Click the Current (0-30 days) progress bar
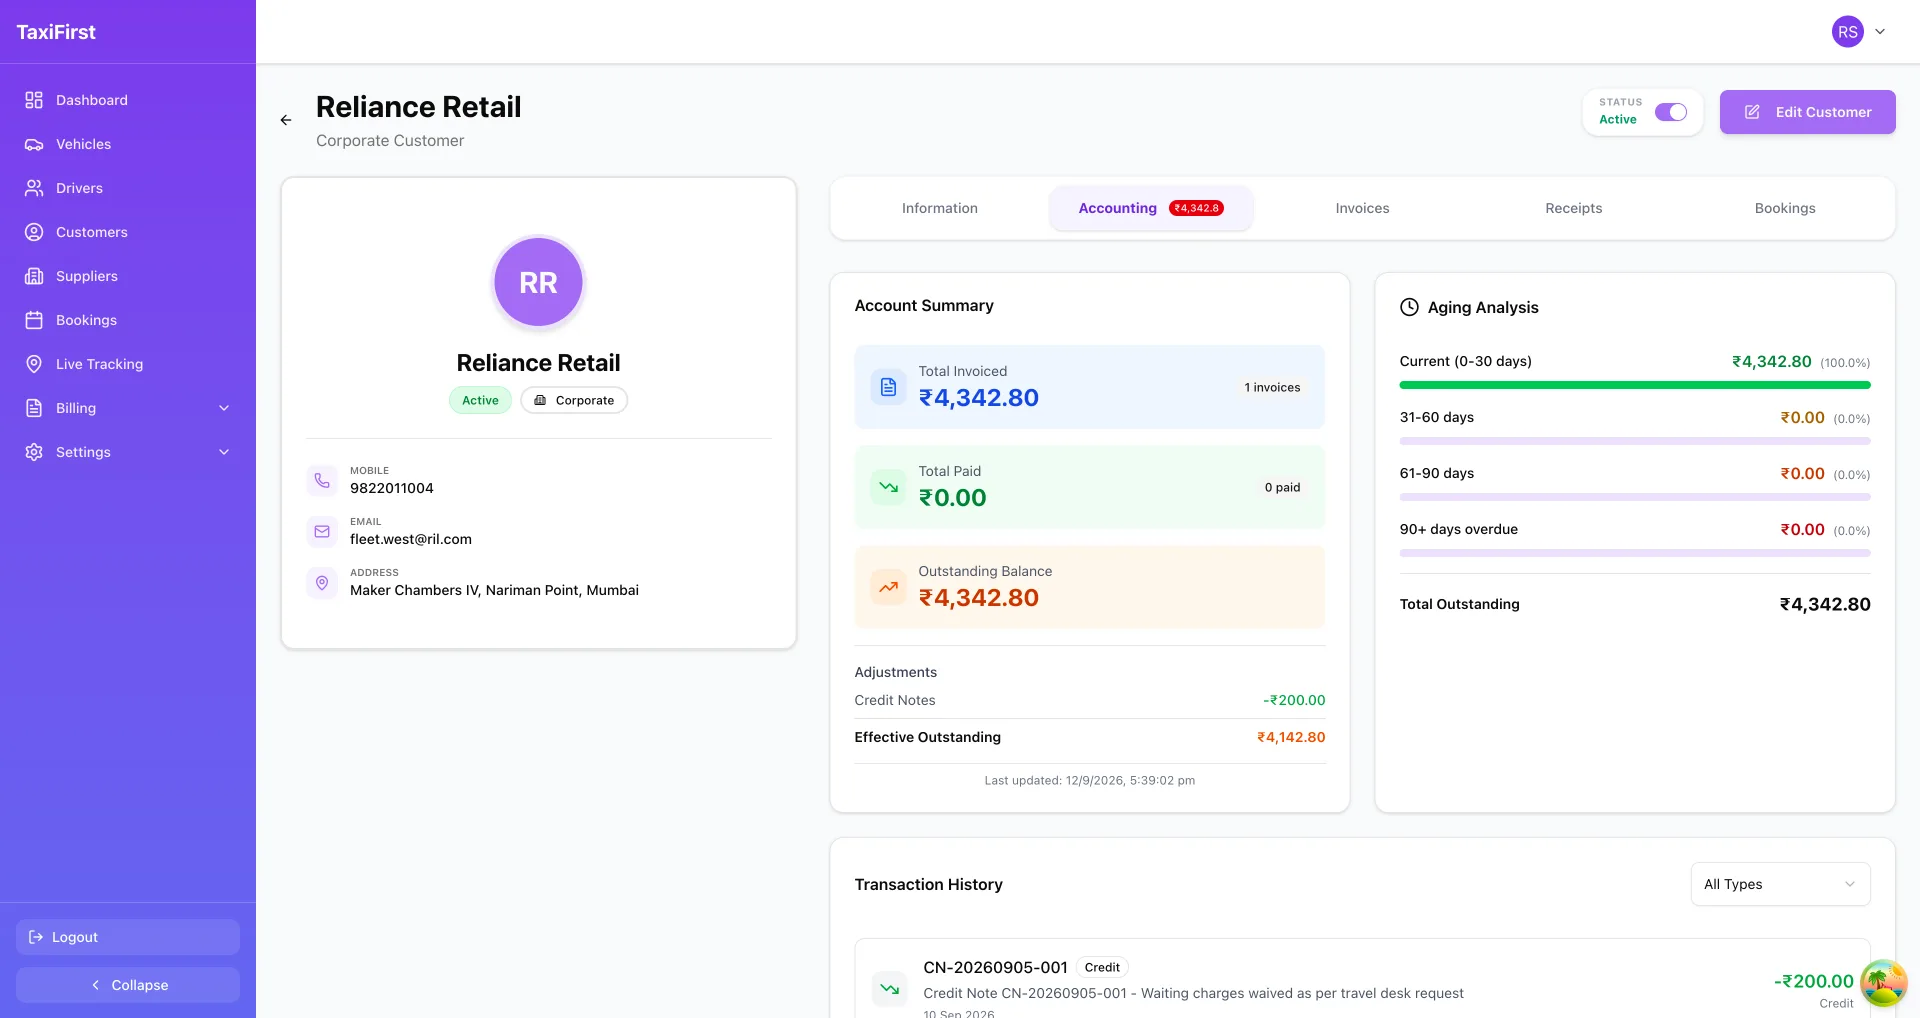Viewport: 1920px width, 1018px height. pyautogui.click(x=1634, y=385)
